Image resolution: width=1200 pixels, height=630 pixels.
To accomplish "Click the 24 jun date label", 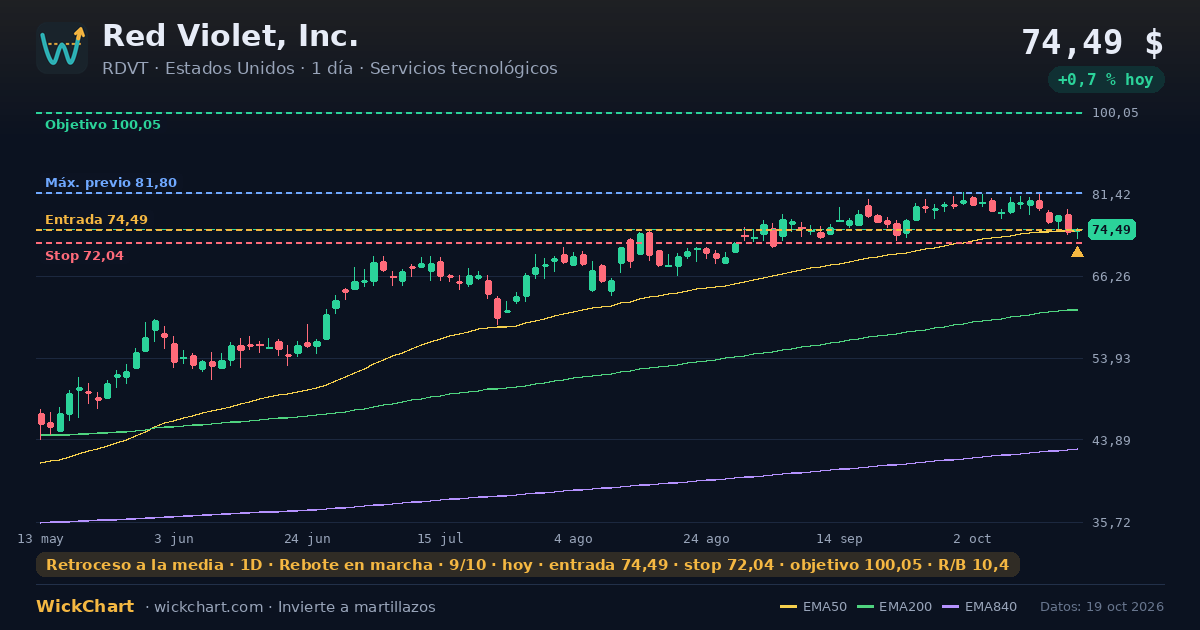I will coord(307,538).
